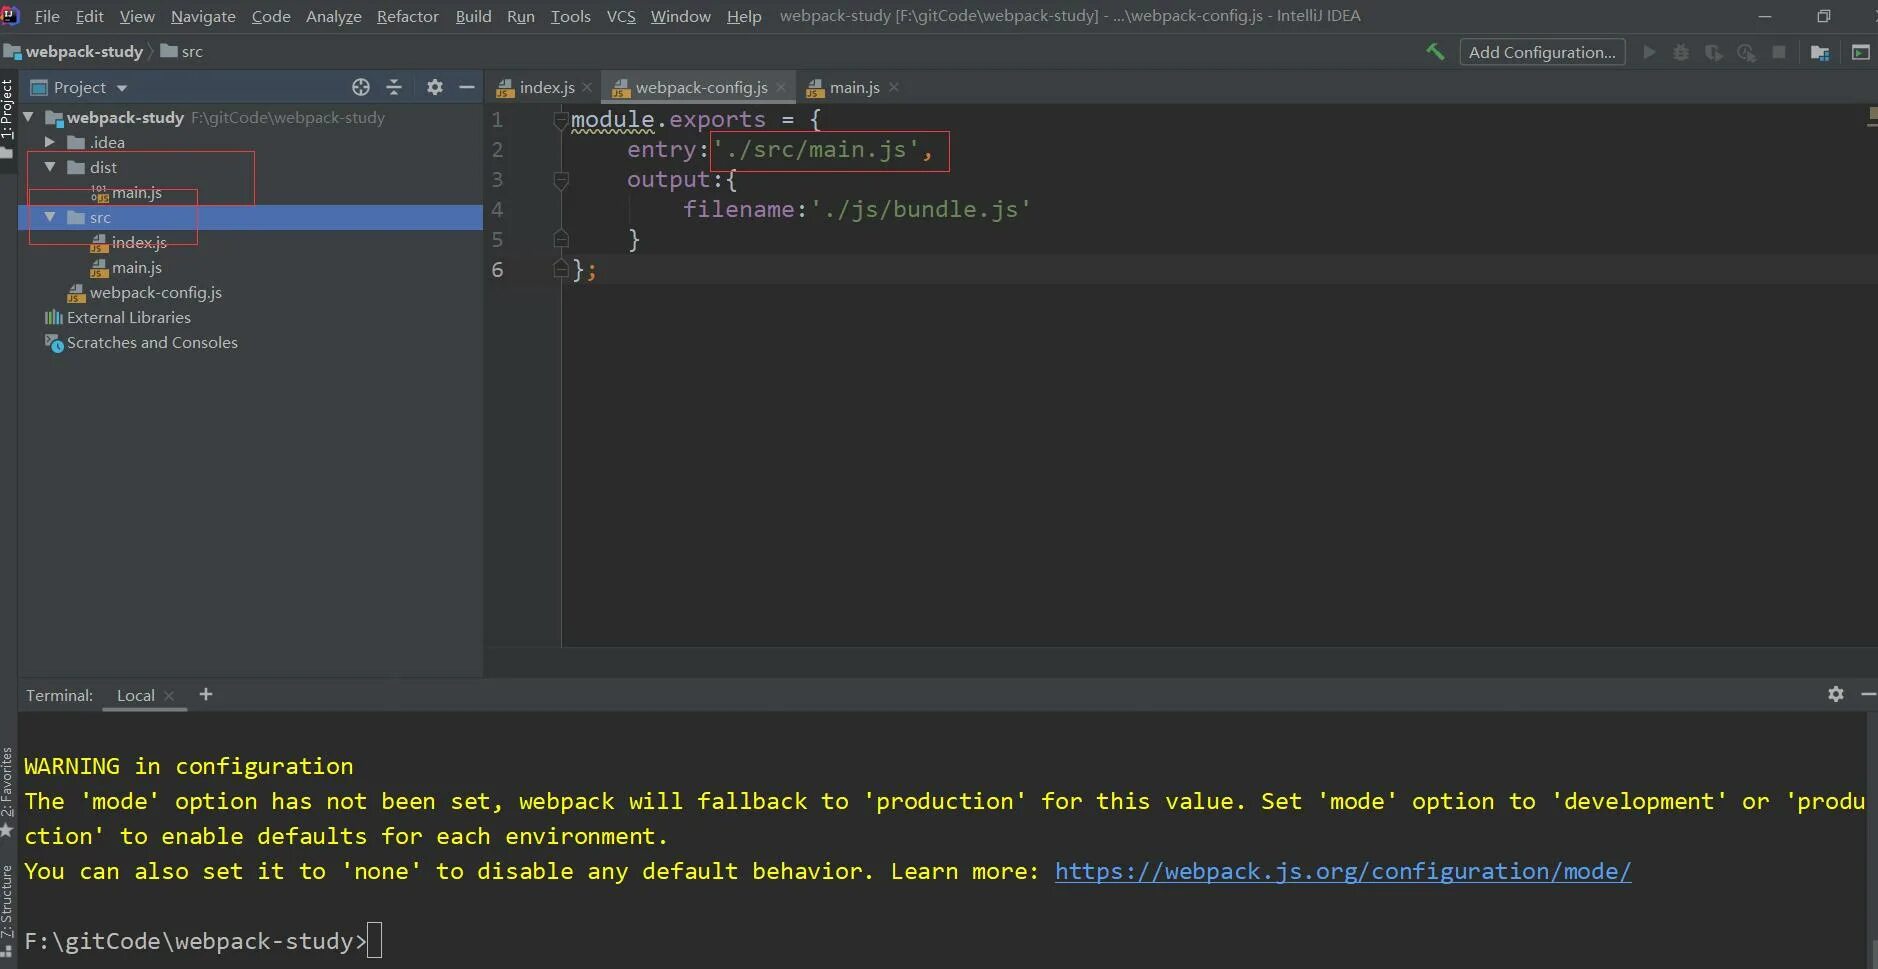1878x969 pixels.
Task: Click the Build Project hammer icon
Action: pyautogui.click(x=1435, y=52)
